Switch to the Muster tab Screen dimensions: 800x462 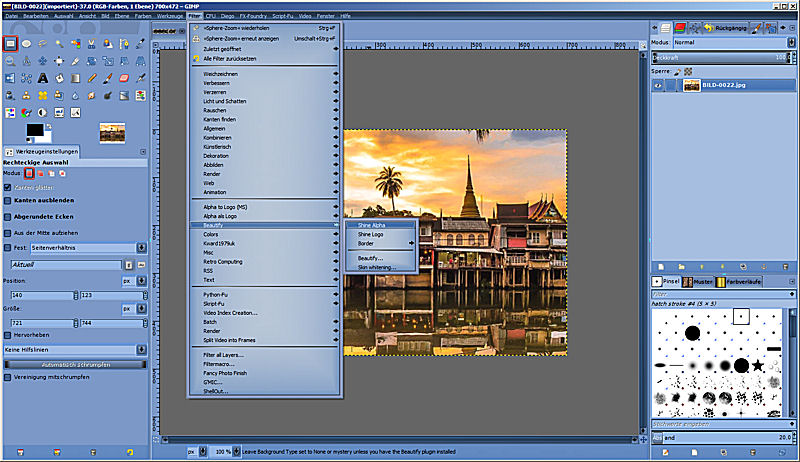pyautogui.click(x=698, y=281)
